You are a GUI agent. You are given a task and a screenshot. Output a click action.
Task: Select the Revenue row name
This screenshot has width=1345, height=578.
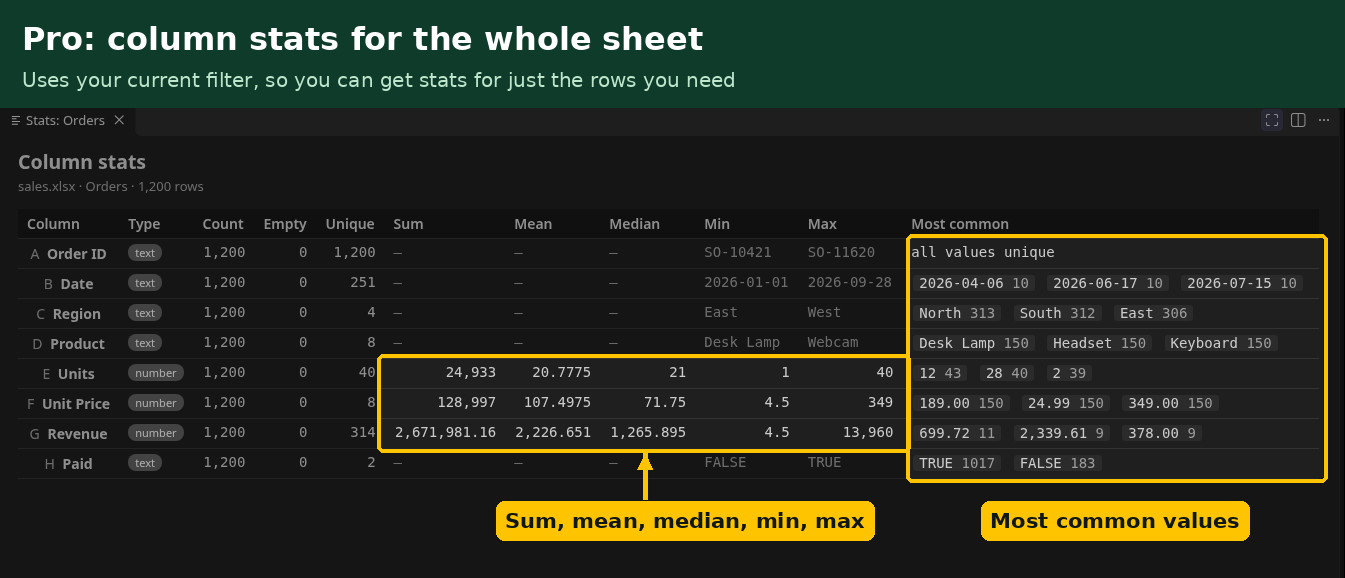(77, 434)
